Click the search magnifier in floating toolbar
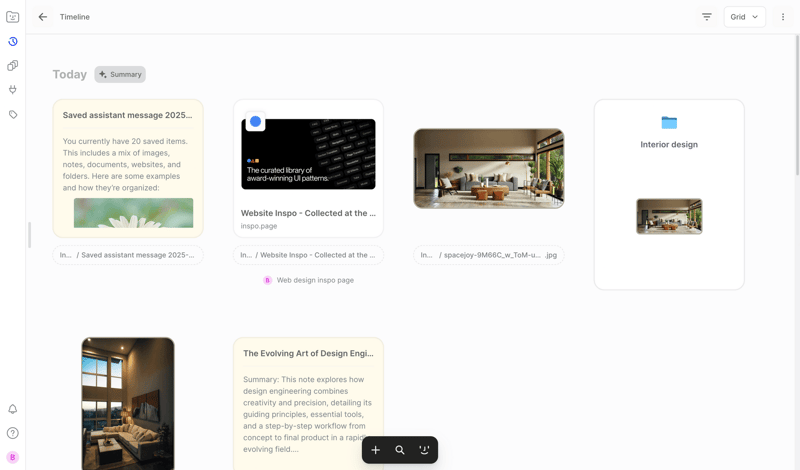The height and width of the screenshot is (470, 800). click(x=400, y=450)
